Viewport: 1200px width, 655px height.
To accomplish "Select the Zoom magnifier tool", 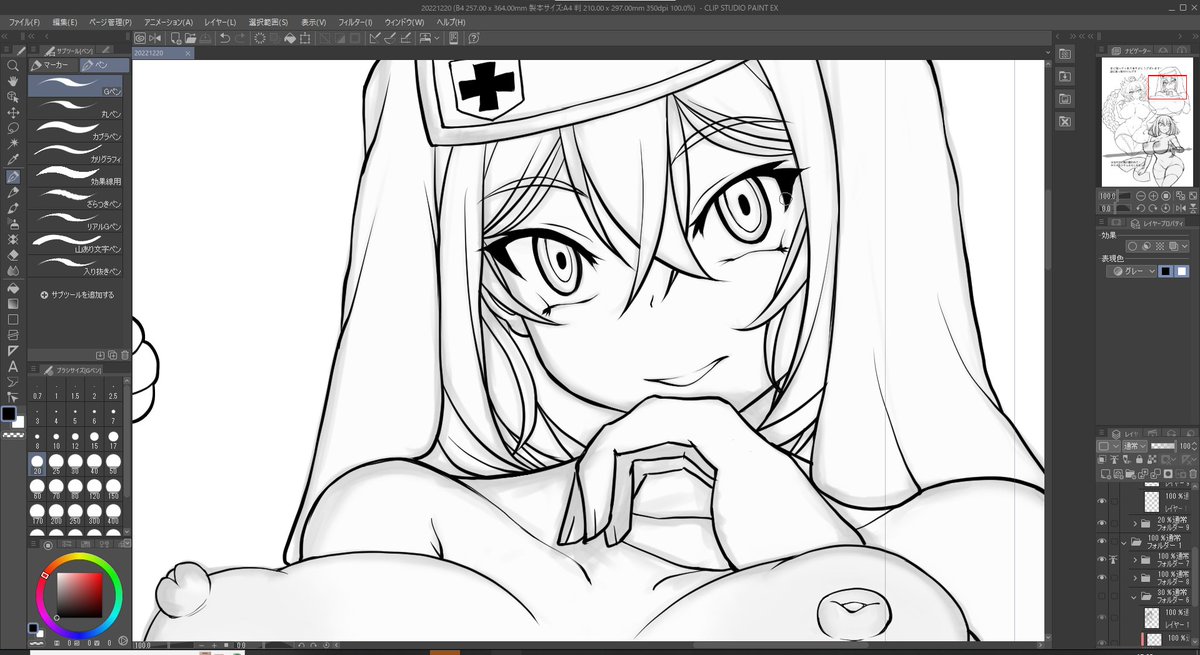I will click(x=13, y=66).
